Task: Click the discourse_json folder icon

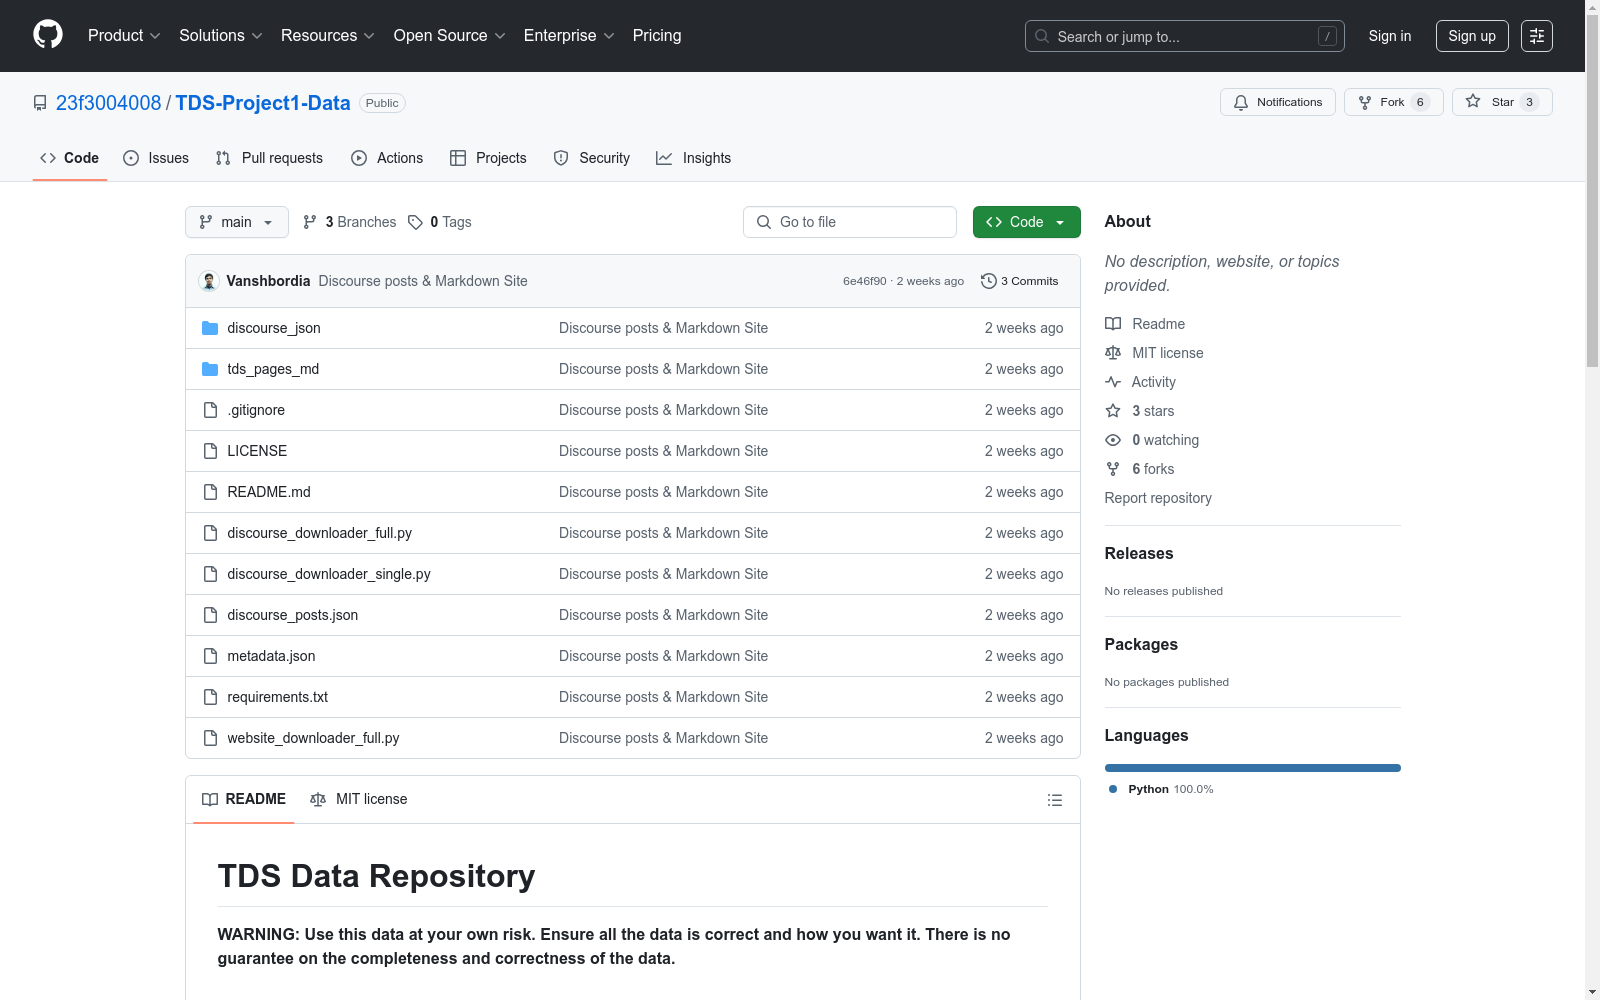Action: [x=210, y=328]
